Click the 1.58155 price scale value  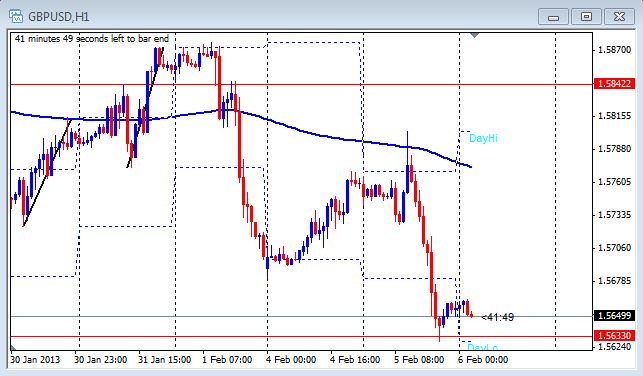615,116
